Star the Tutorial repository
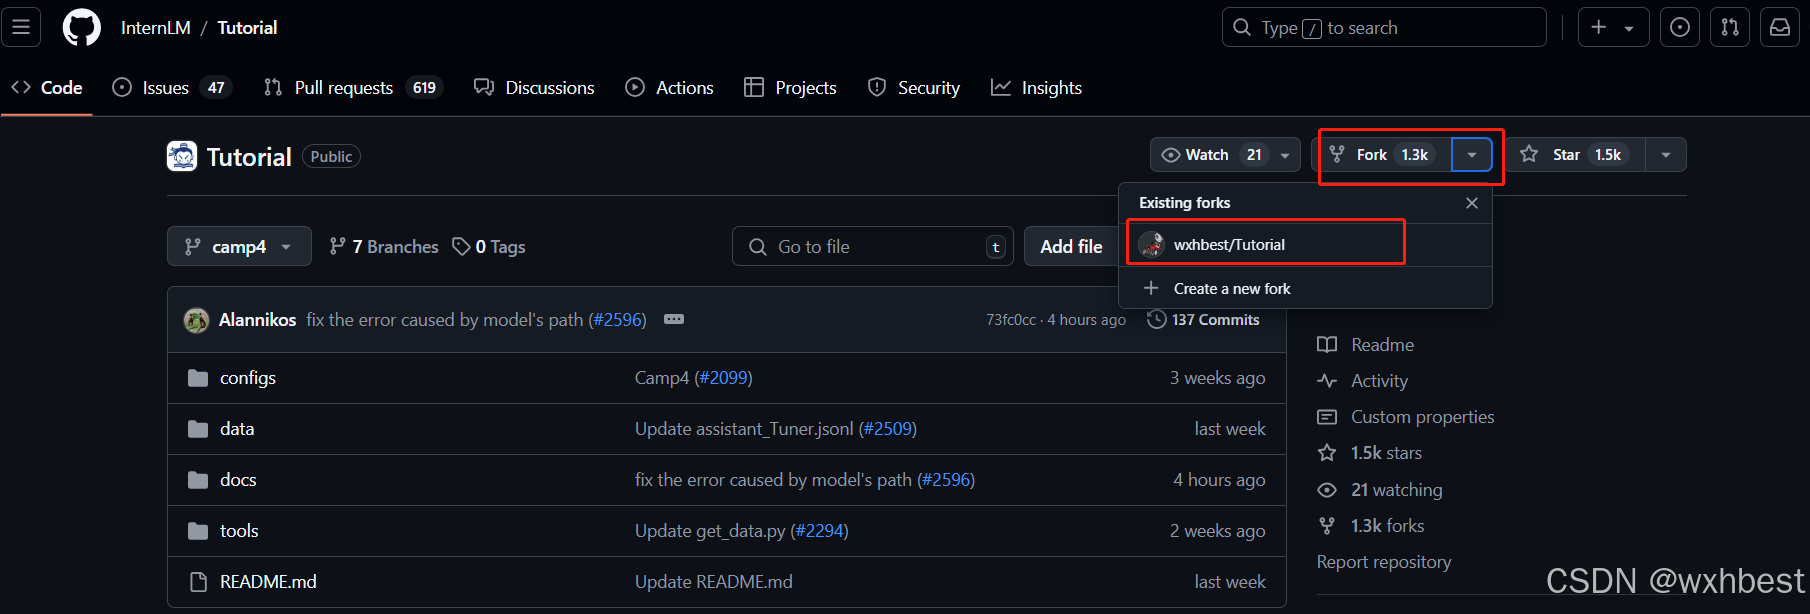Viewport: 1810px width, 614px height. (x=1575, y=155)
